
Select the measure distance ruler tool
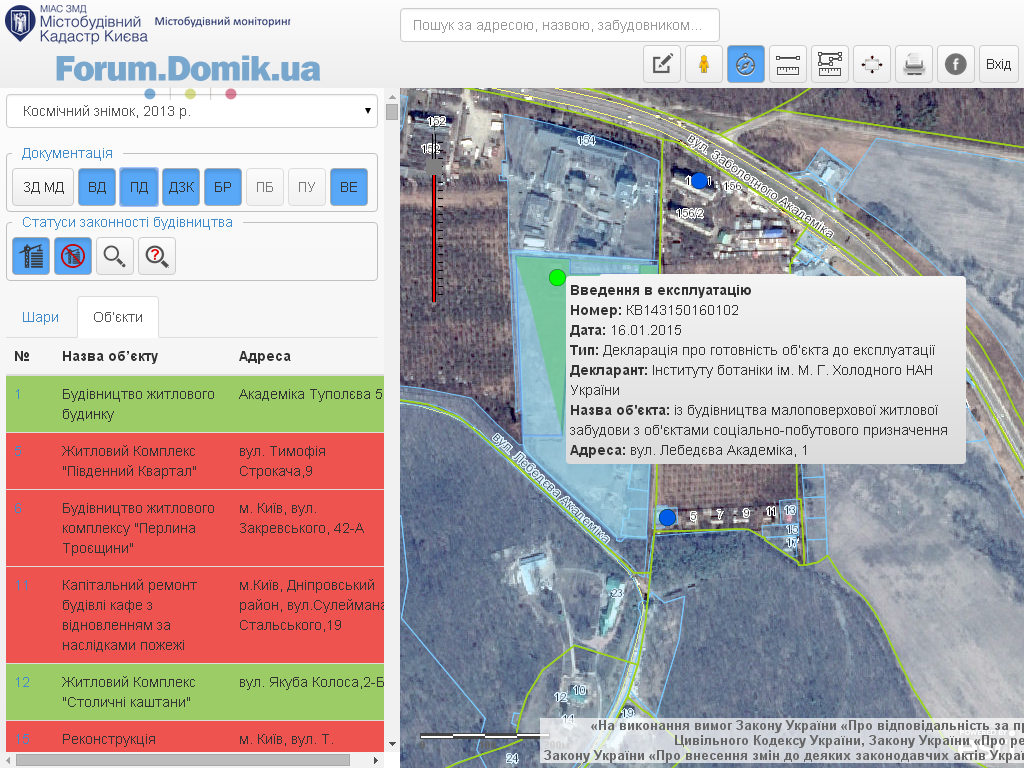[788, 64]
